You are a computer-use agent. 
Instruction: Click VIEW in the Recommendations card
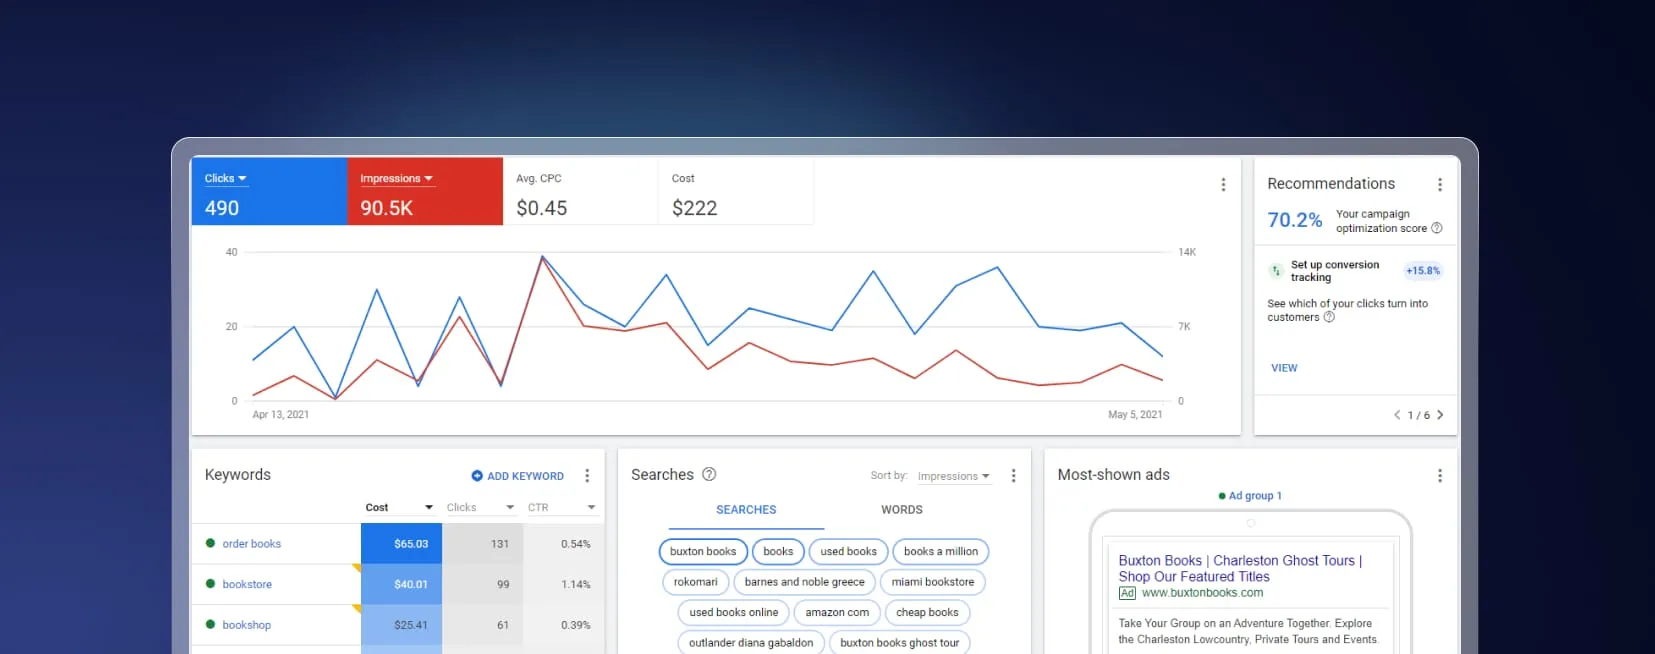(1284, 368)
